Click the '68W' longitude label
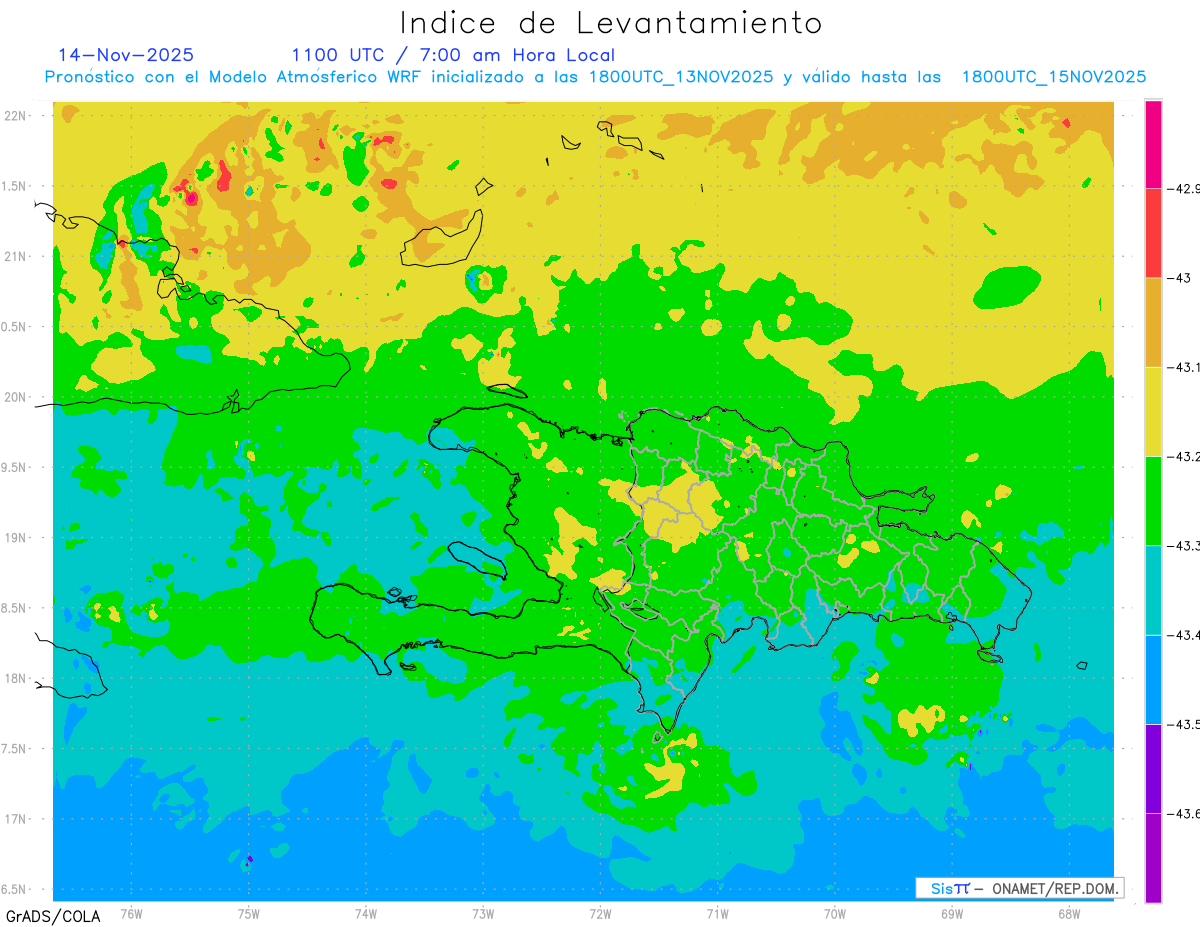 (1069, 913)
